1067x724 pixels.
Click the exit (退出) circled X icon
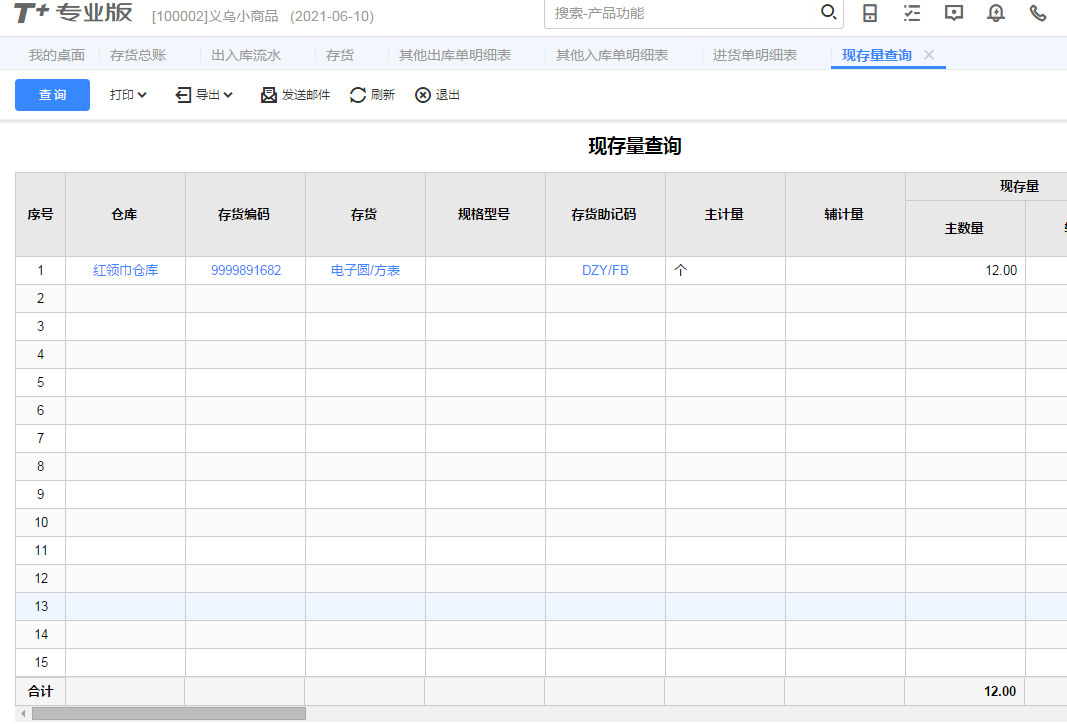click(x=423, y=95)
